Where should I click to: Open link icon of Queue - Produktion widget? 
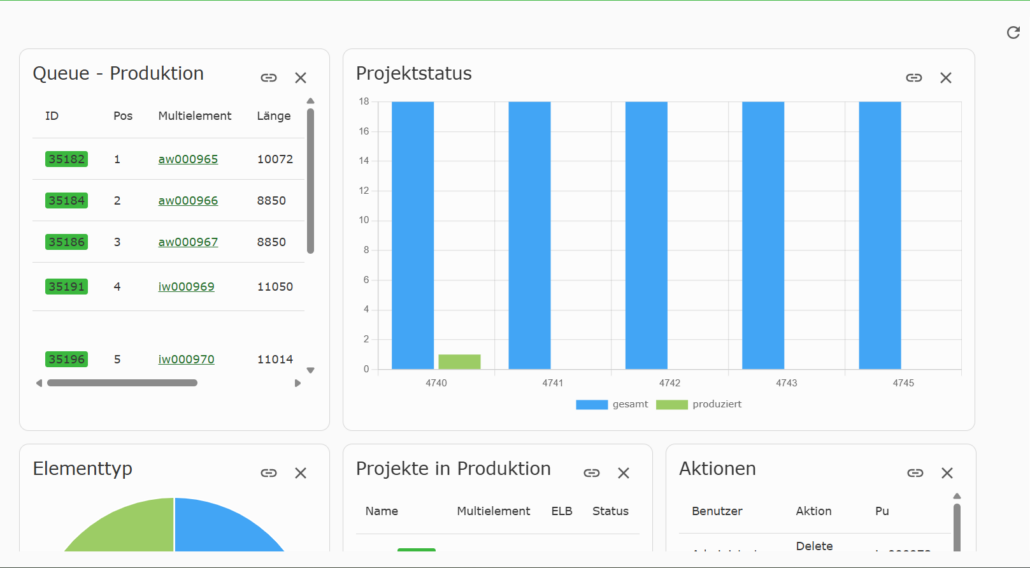coord(269,77)
